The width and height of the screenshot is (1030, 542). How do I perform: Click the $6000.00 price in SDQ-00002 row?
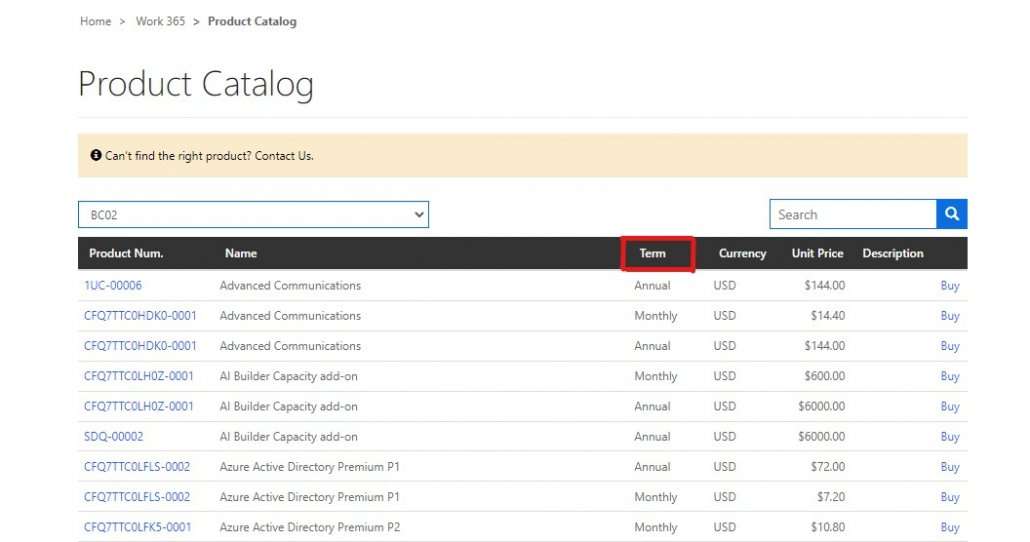(x=822, y=436)
